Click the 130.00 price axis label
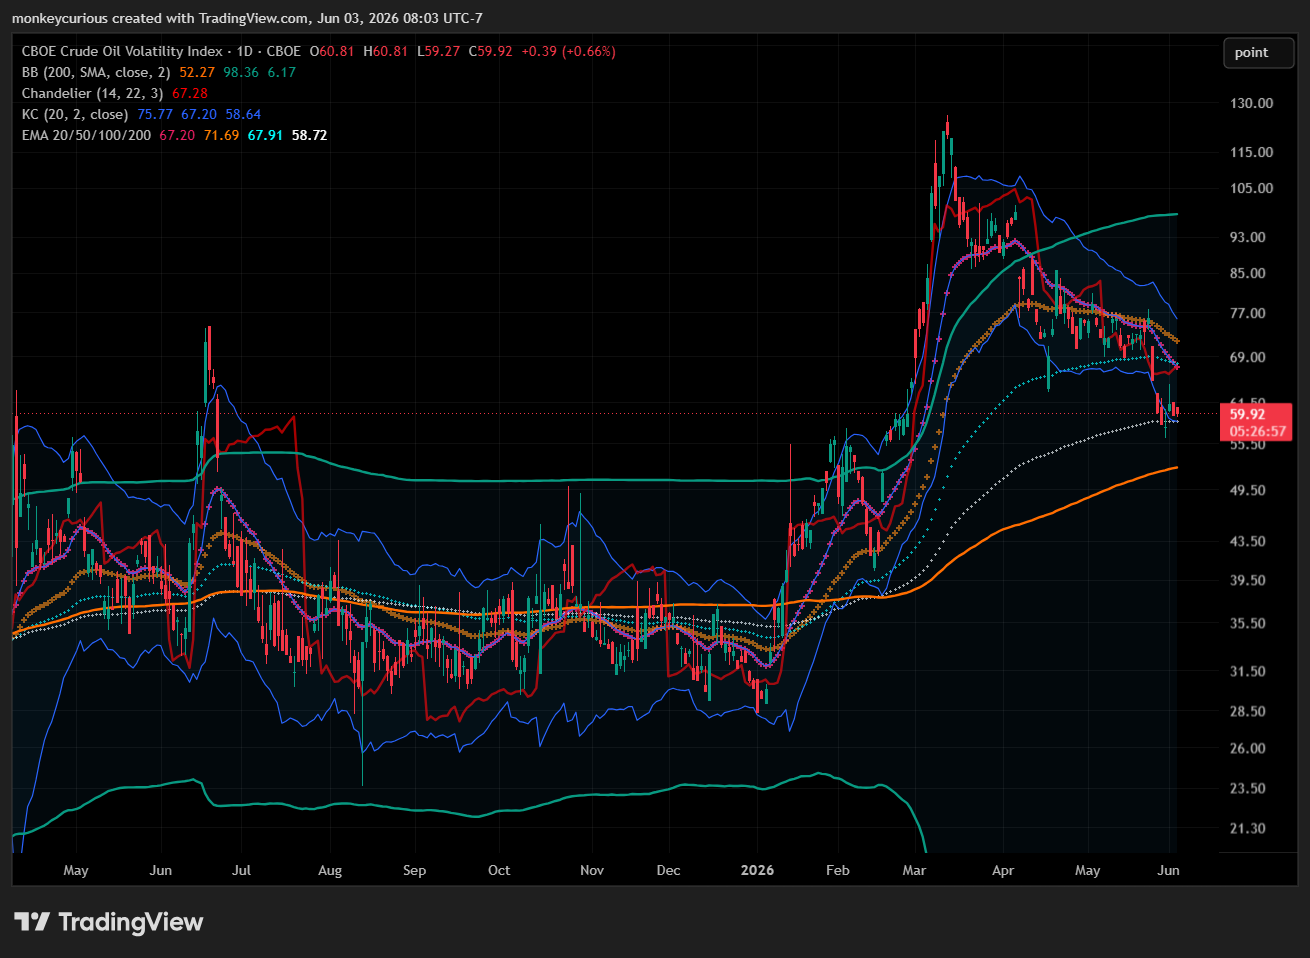 pos(1251,103)
